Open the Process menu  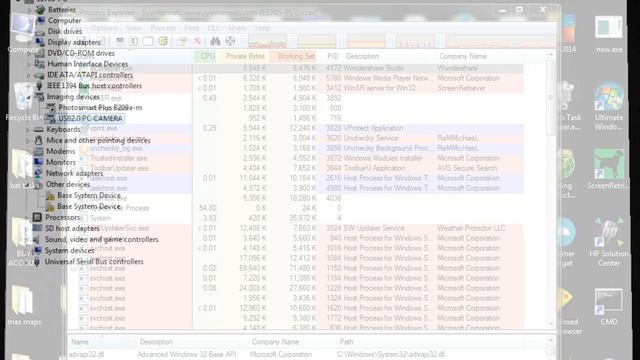[x=163, y=28]
